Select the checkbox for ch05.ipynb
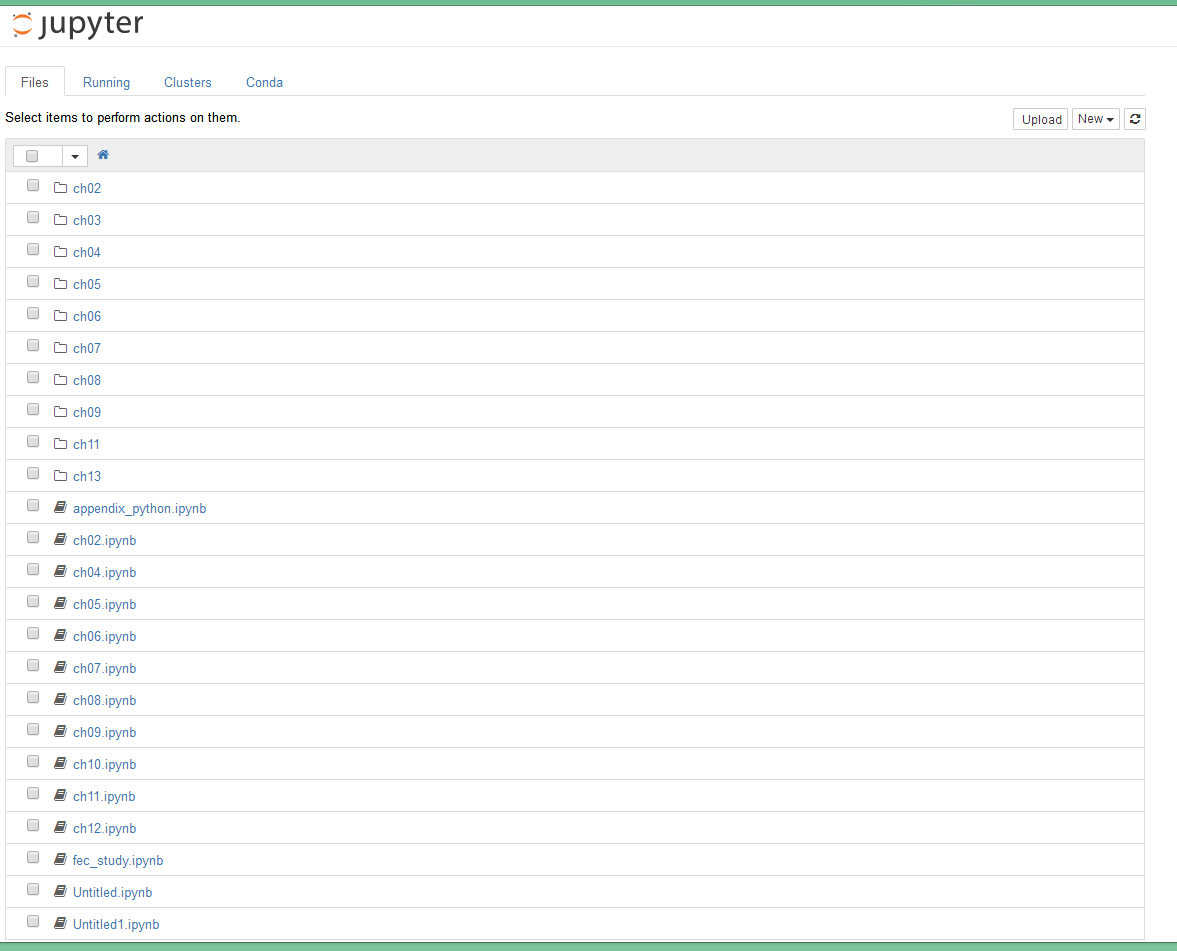Screen dimensions: 1177x951 (33, 602)
